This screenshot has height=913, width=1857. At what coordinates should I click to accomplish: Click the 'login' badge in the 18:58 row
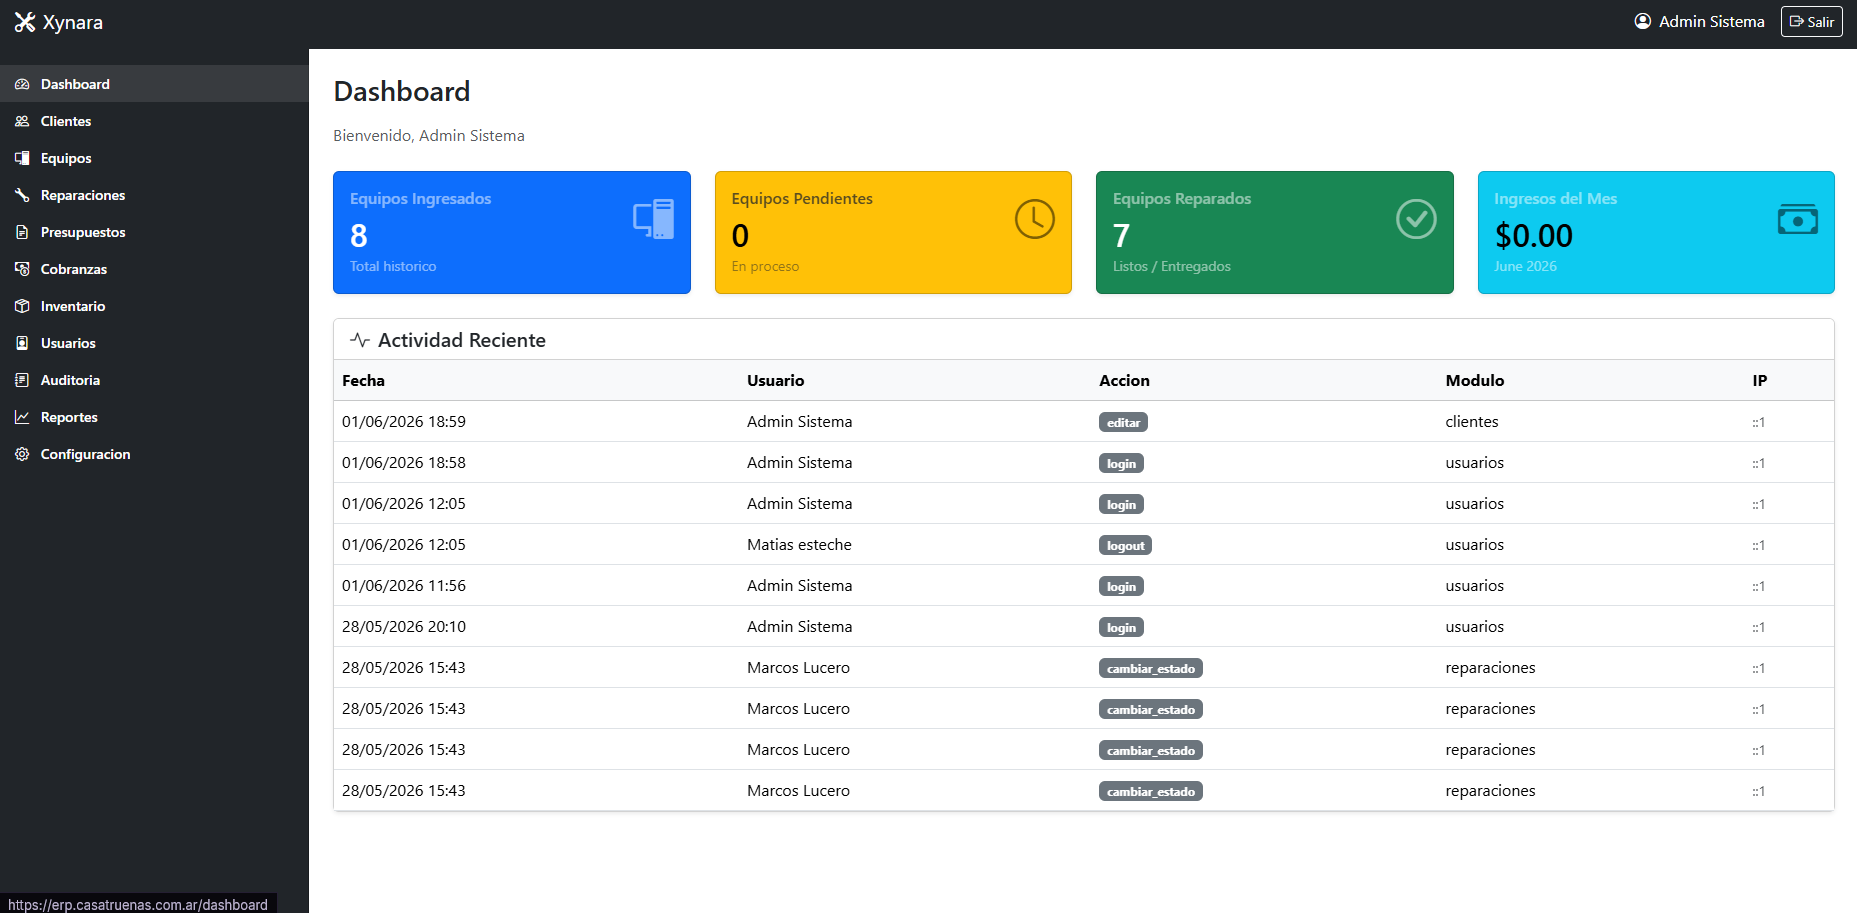coord(1121,463)
